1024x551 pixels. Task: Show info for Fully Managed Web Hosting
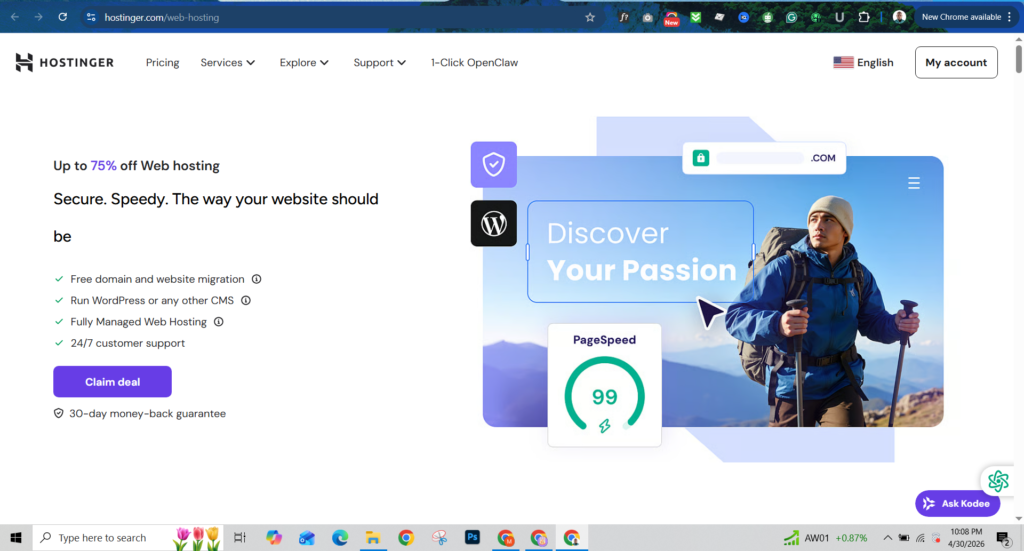click(219, 322)
